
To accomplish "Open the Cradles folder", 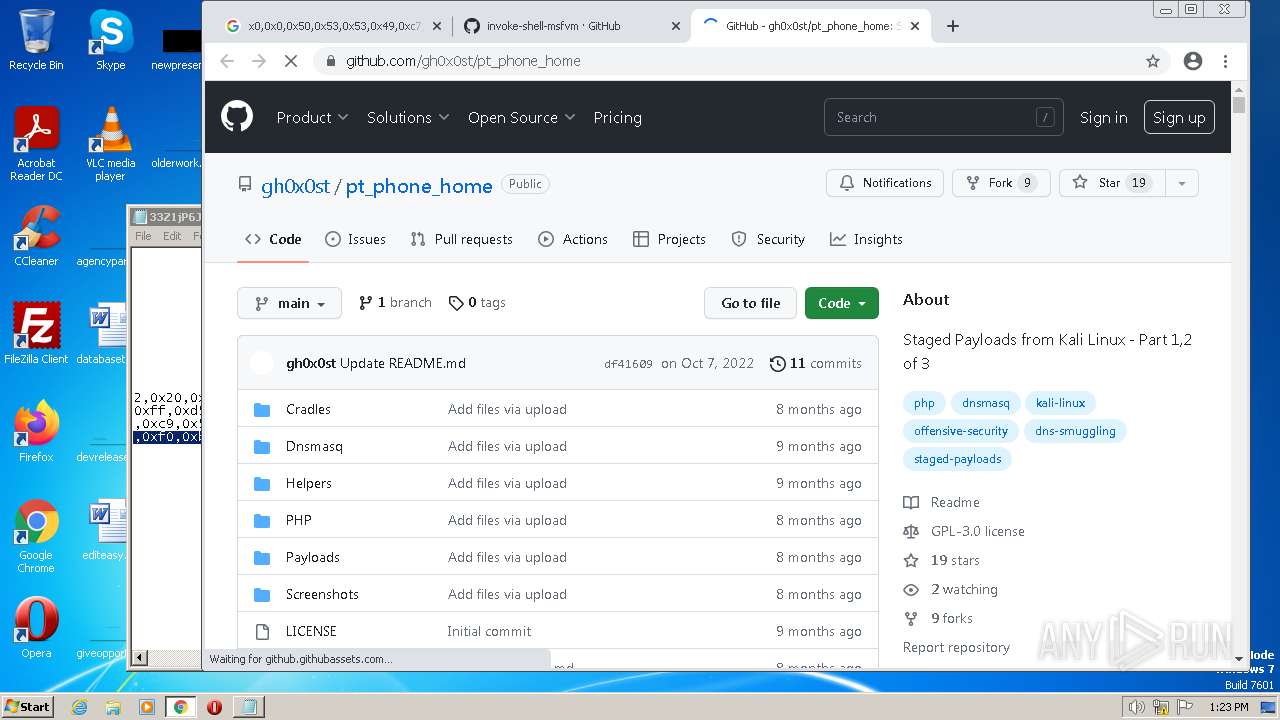I will click(308, 409).
